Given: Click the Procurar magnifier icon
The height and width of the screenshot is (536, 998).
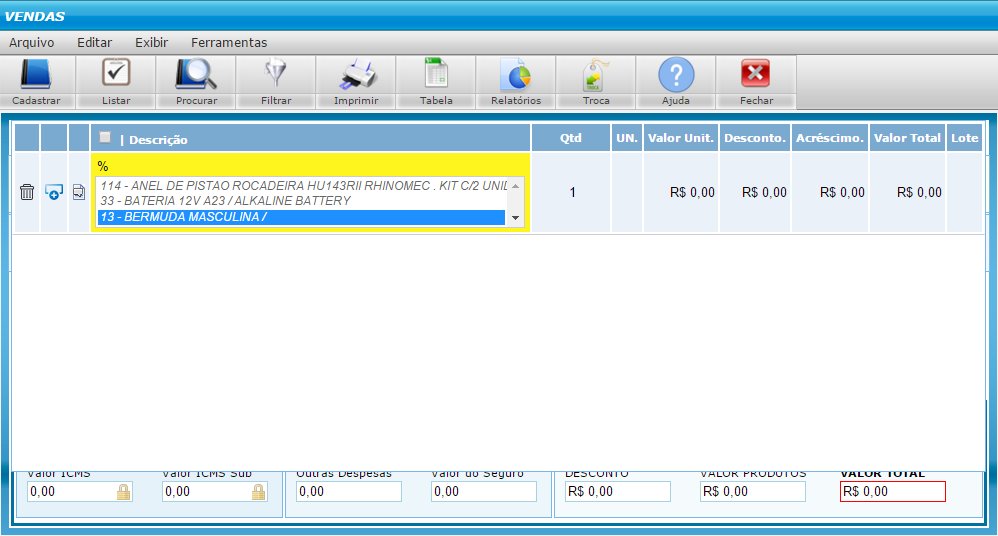Looking at the screenshot, I should tap(196, 76).
